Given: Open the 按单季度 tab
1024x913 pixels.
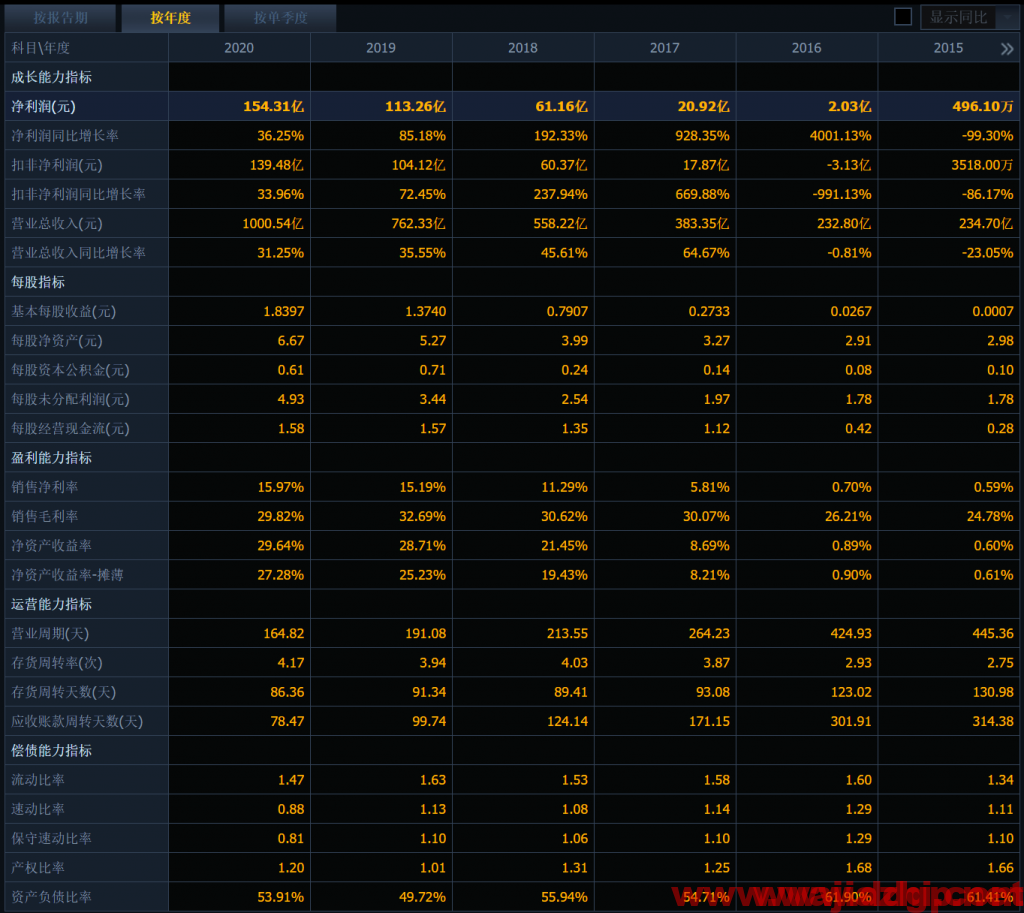Looking at the screenshot, I should [x=280, y=18].
